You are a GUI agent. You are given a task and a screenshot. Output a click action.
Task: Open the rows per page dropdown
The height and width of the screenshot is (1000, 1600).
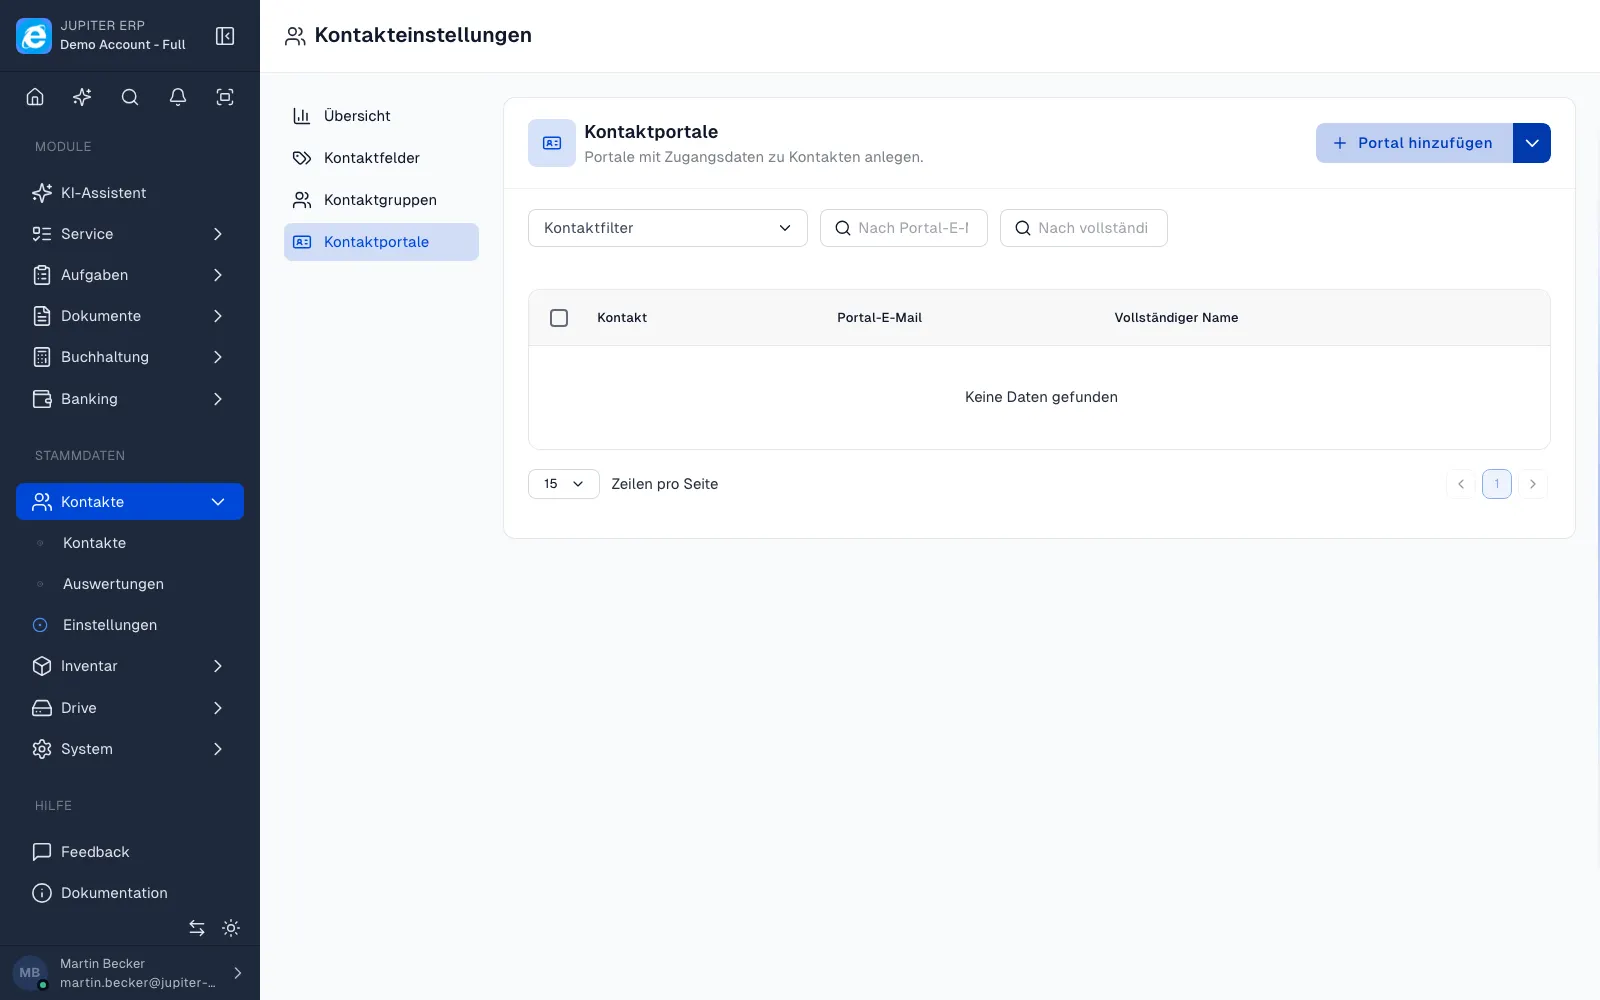tap(564, 484)
